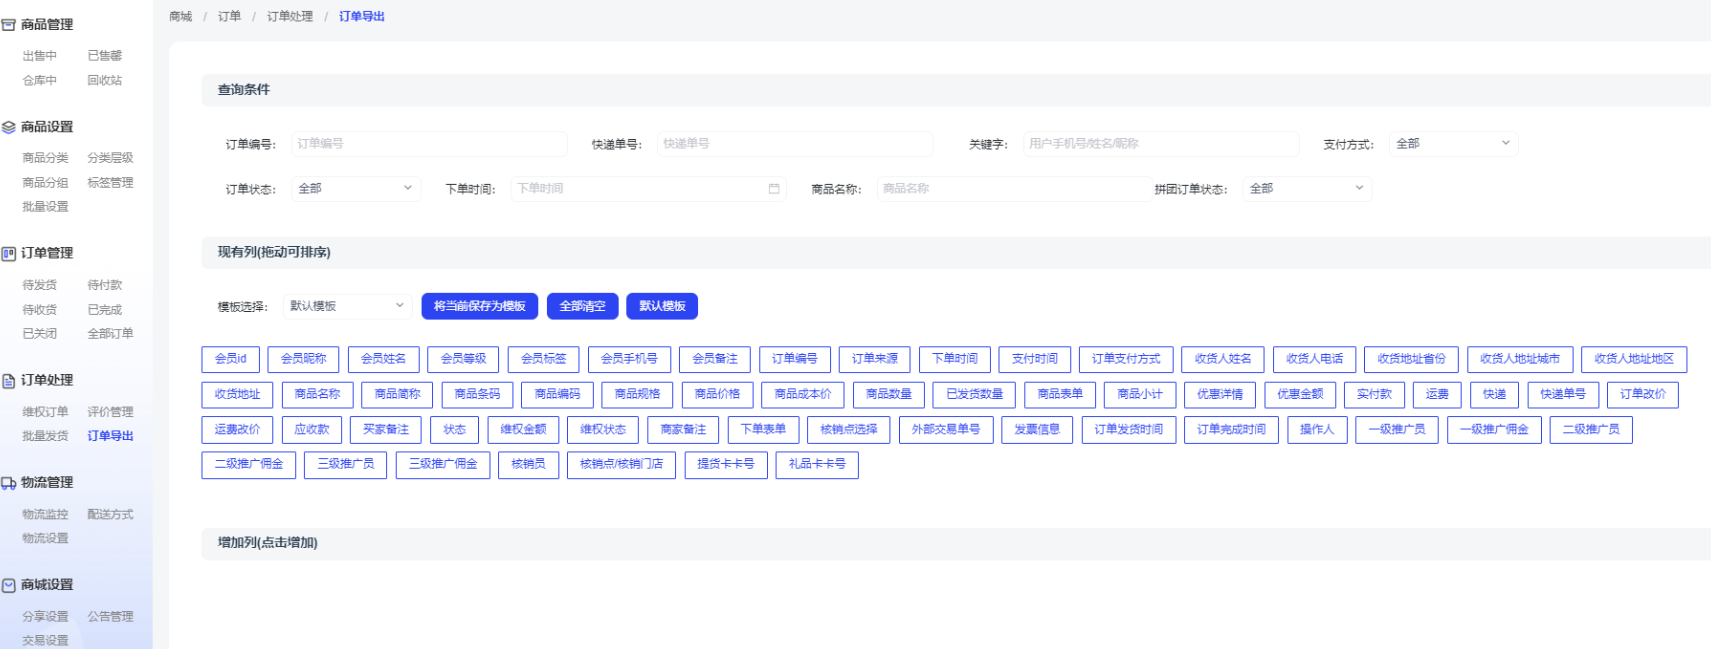The height and width of the screenshot is (649, 1711).
Task: Open the 拼团订单状态 dropdown
Action: 1306,189
